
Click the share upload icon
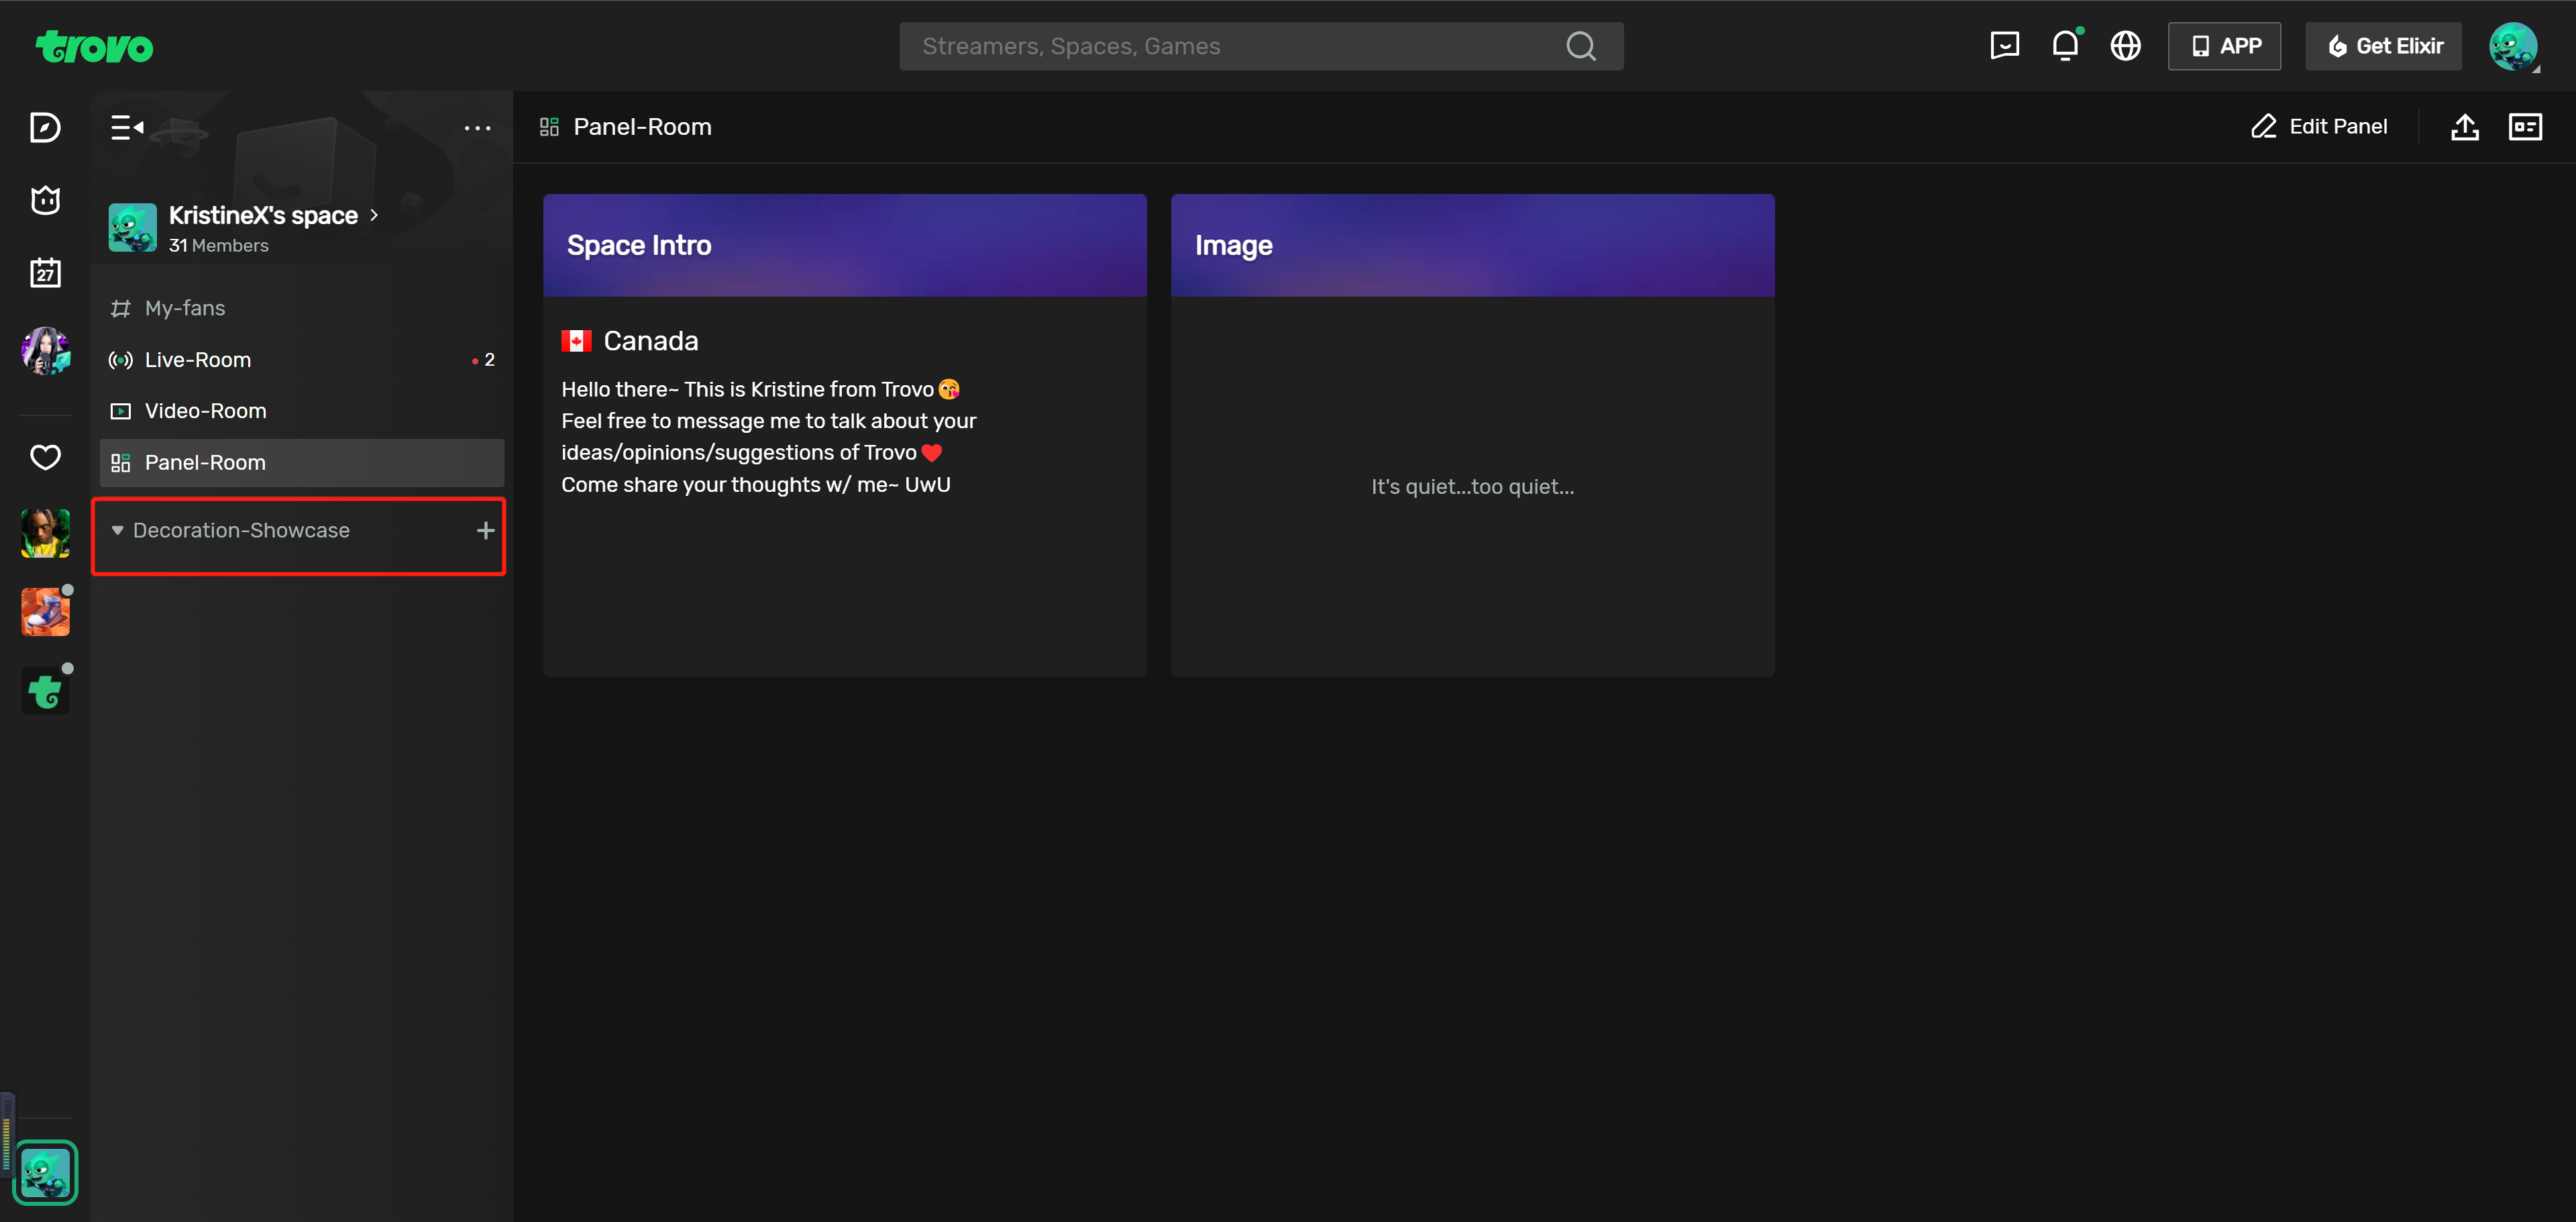point(2464,127)
